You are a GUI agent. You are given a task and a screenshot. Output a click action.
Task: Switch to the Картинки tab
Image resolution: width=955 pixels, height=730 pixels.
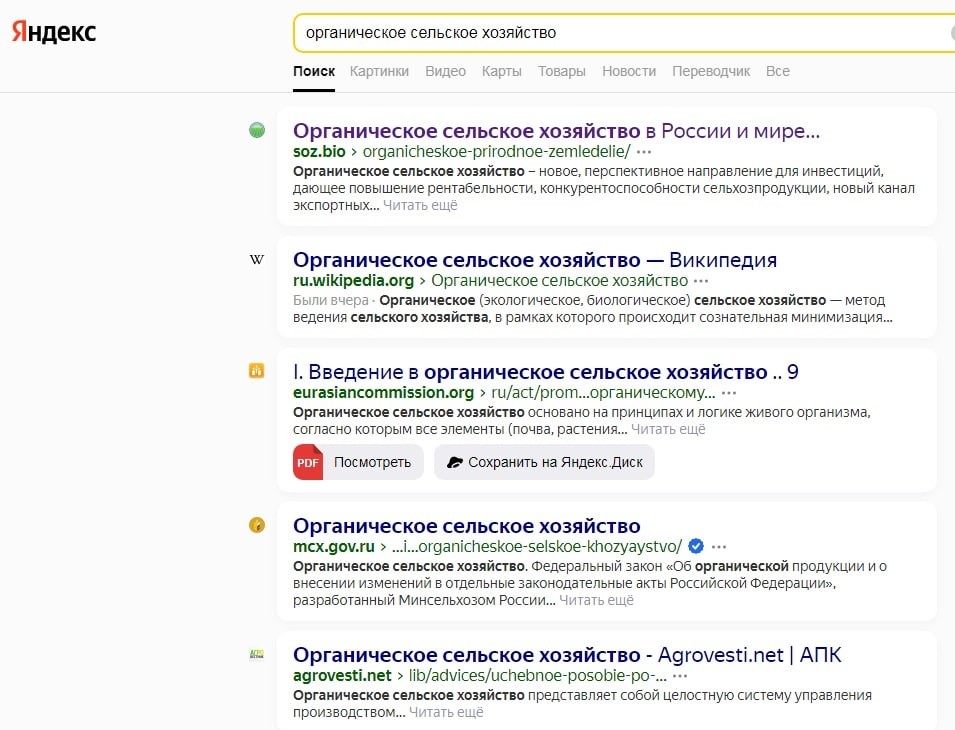(x=379, y=71)
